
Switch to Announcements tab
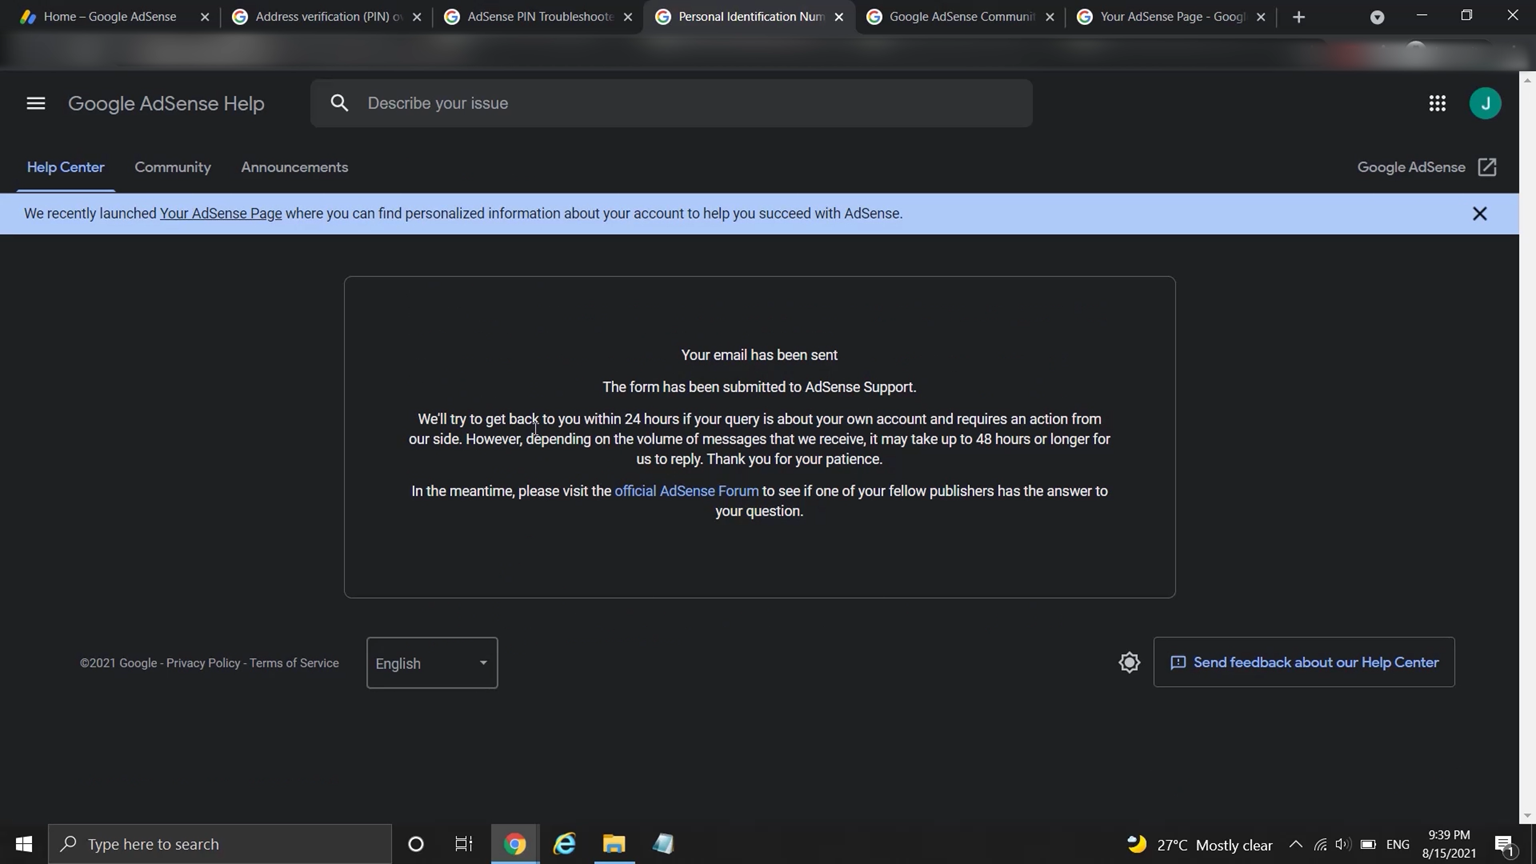click(x=294, y=167)
